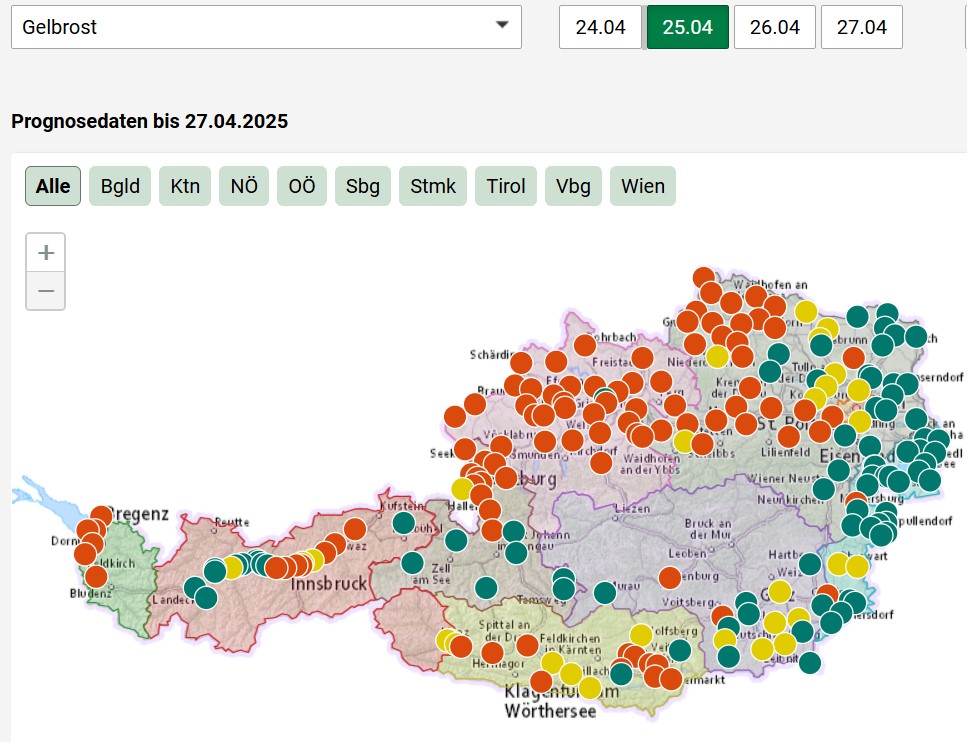Viewport: 967px width, 742px height.
Task: Click the dropdown arrow beside Gelbrost
Action: (502, 27)
